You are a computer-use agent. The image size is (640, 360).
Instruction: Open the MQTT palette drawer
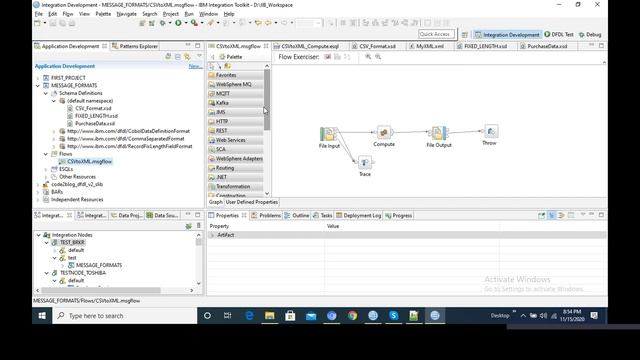click(236, 93)
